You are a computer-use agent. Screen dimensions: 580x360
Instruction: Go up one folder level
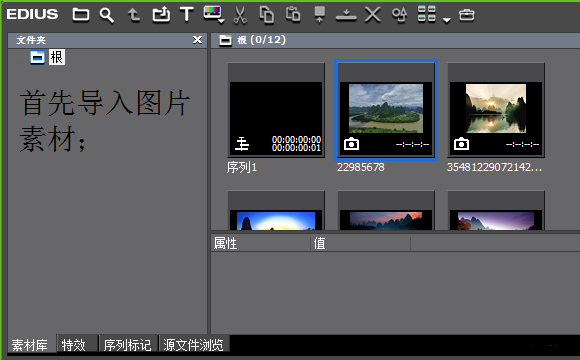[x=133, y=15]
